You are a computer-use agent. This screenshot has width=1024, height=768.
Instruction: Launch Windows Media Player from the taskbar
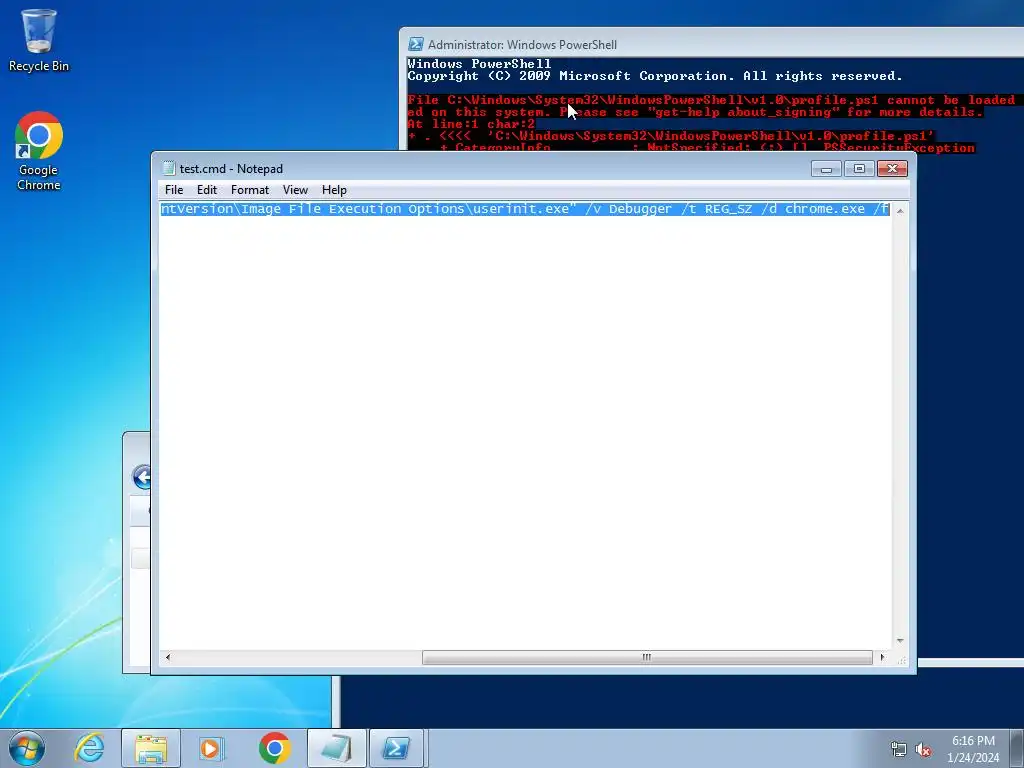(x=212, y=748)
